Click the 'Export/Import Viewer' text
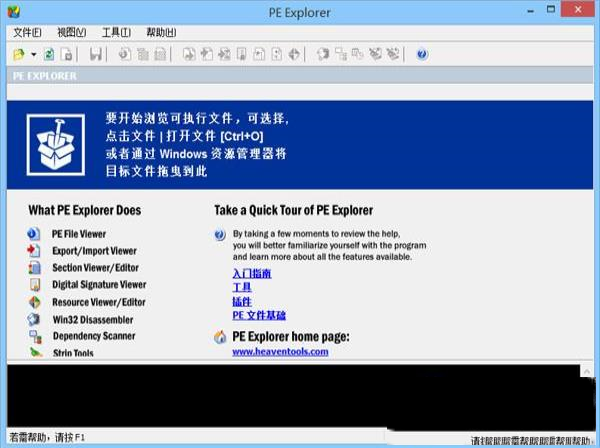 tap(95, 251)
